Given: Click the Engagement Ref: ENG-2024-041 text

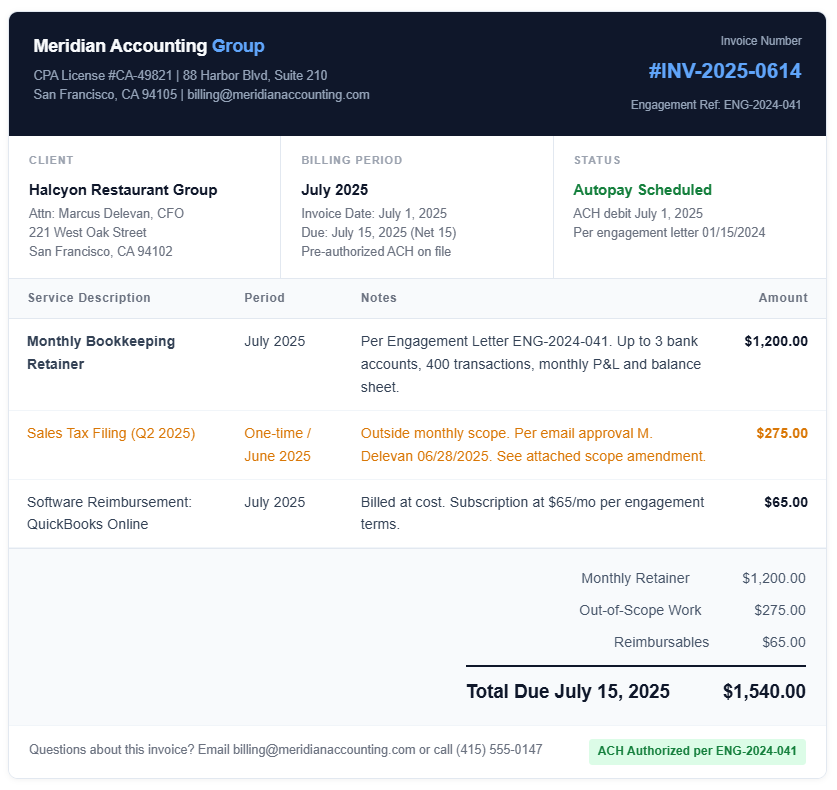Looking at the screenshot, I should coord(716,105).
